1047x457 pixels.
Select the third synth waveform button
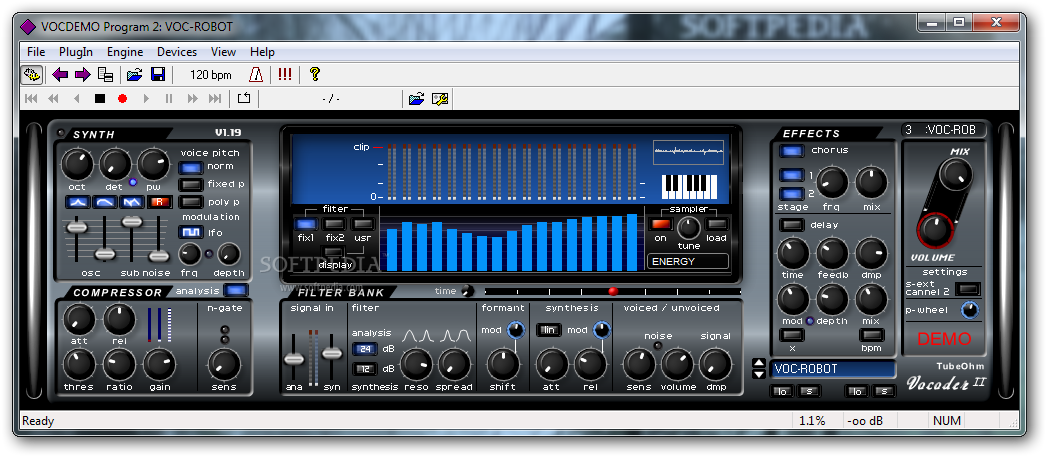point(132,202)
